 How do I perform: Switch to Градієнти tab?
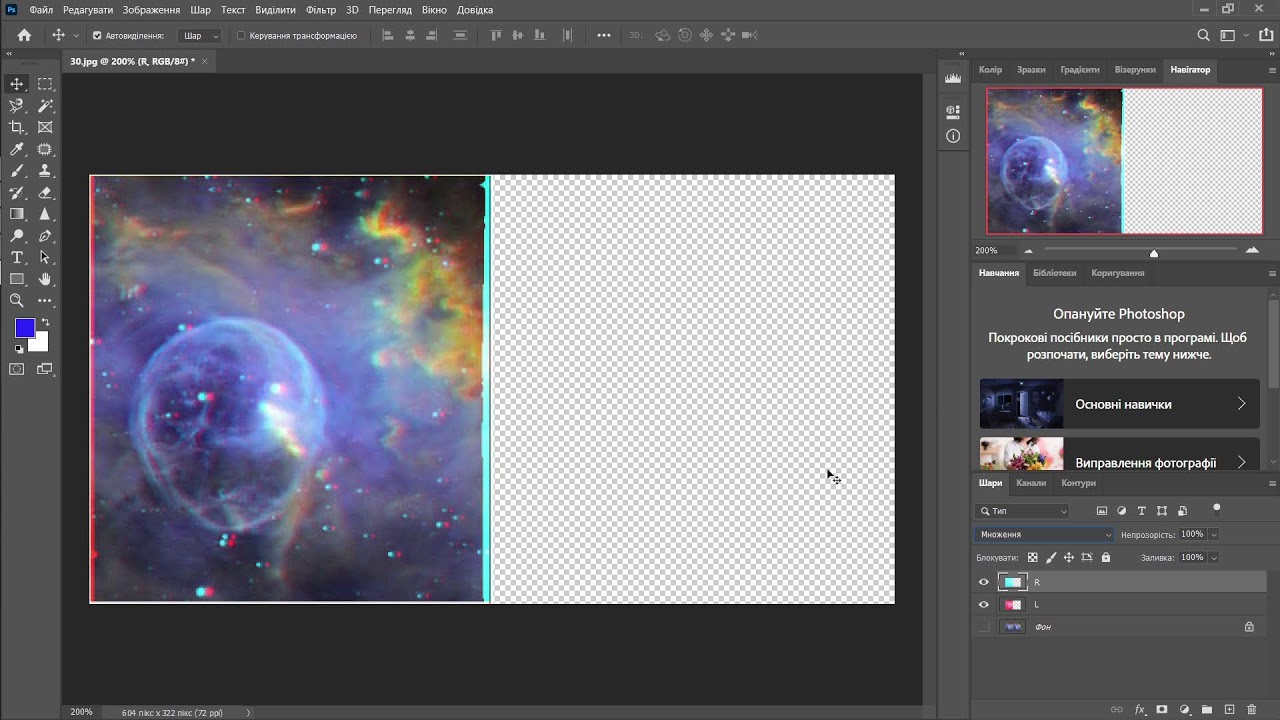(x=1080, y=70)
